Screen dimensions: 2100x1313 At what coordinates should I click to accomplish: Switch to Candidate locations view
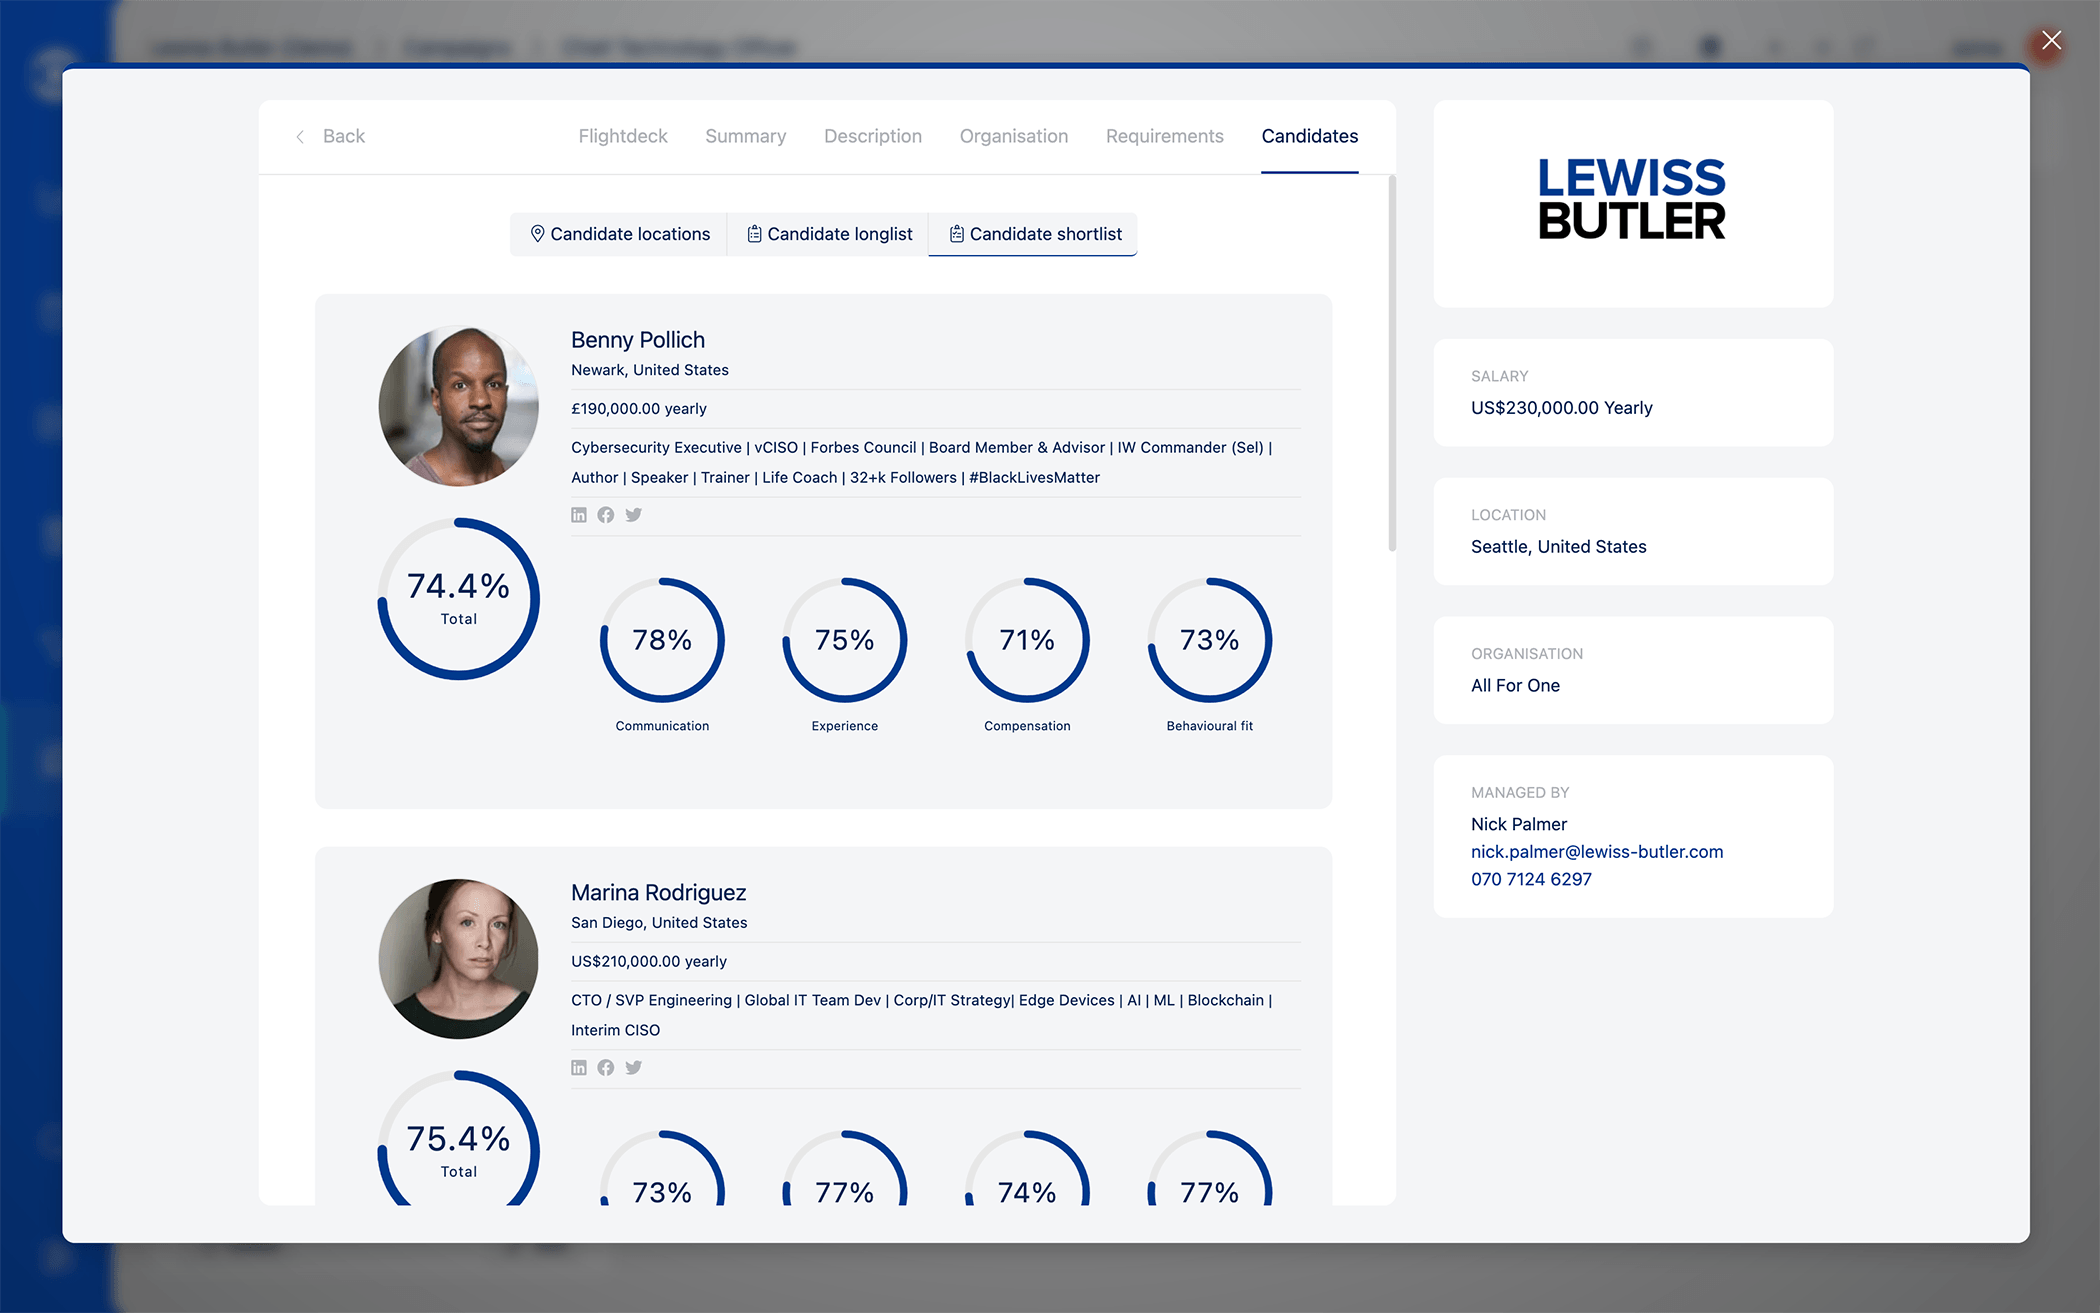618,233
